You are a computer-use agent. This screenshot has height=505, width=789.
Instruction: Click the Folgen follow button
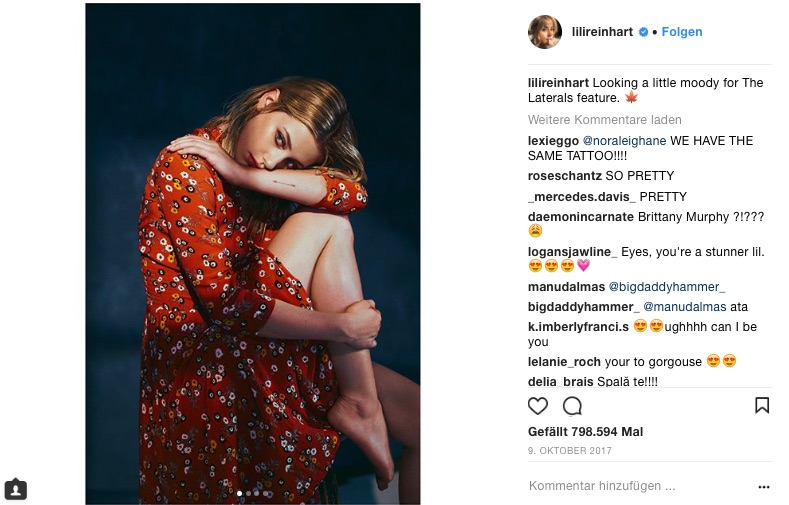(682, 32)
